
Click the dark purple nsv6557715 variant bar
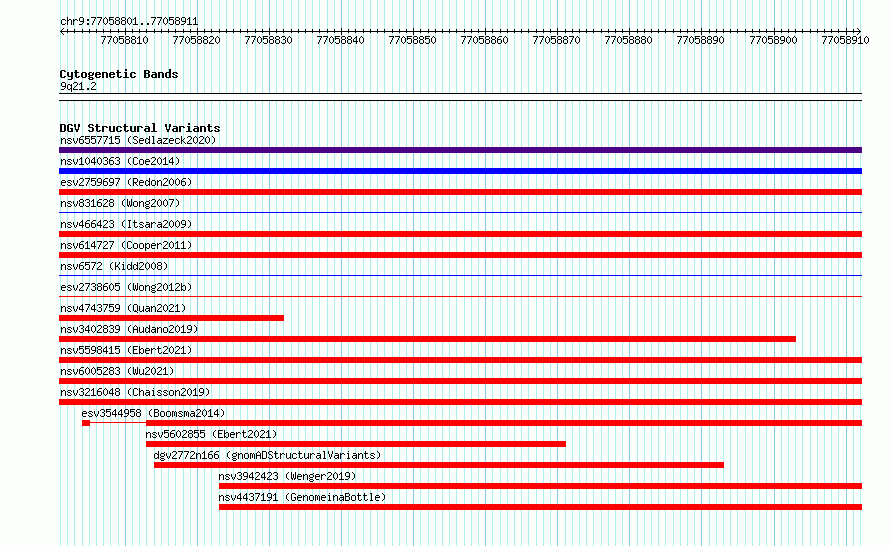tap(460, 150)
